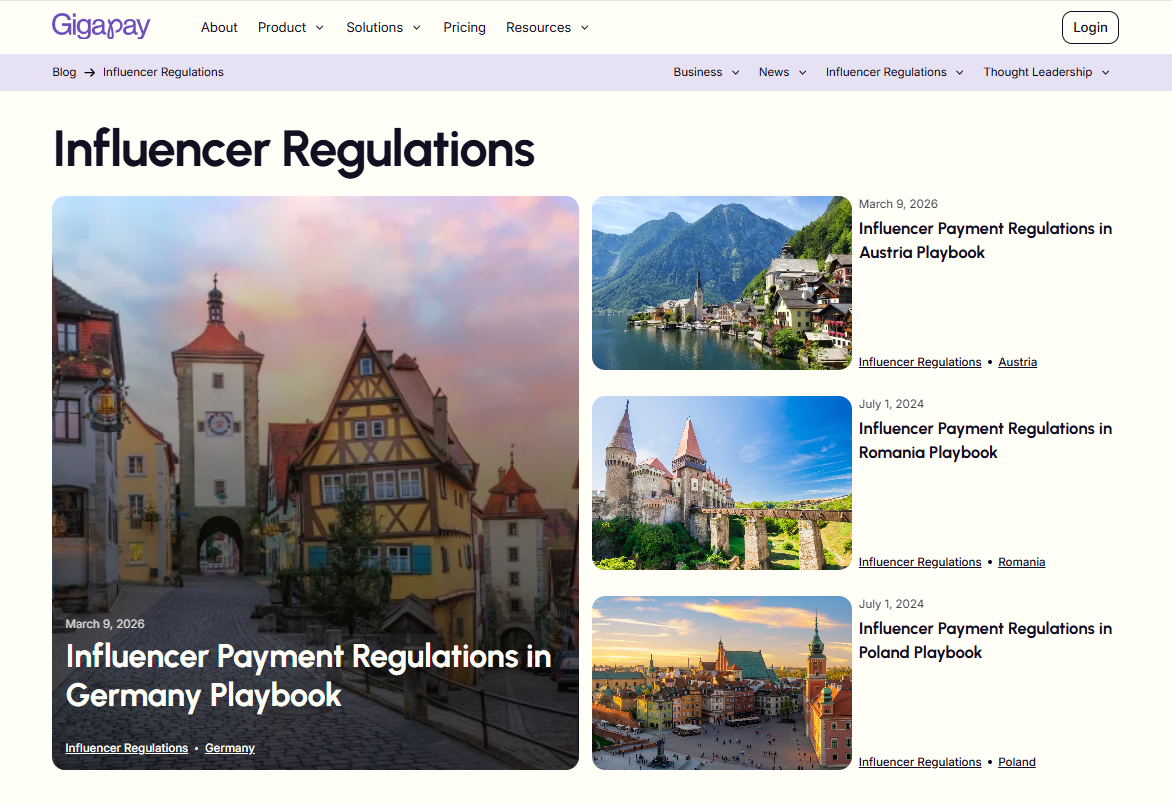This screenshot has height=806, width=1172.
Task: Click Influencer Regulations tag on Germany card
Action: click(126, 748)
